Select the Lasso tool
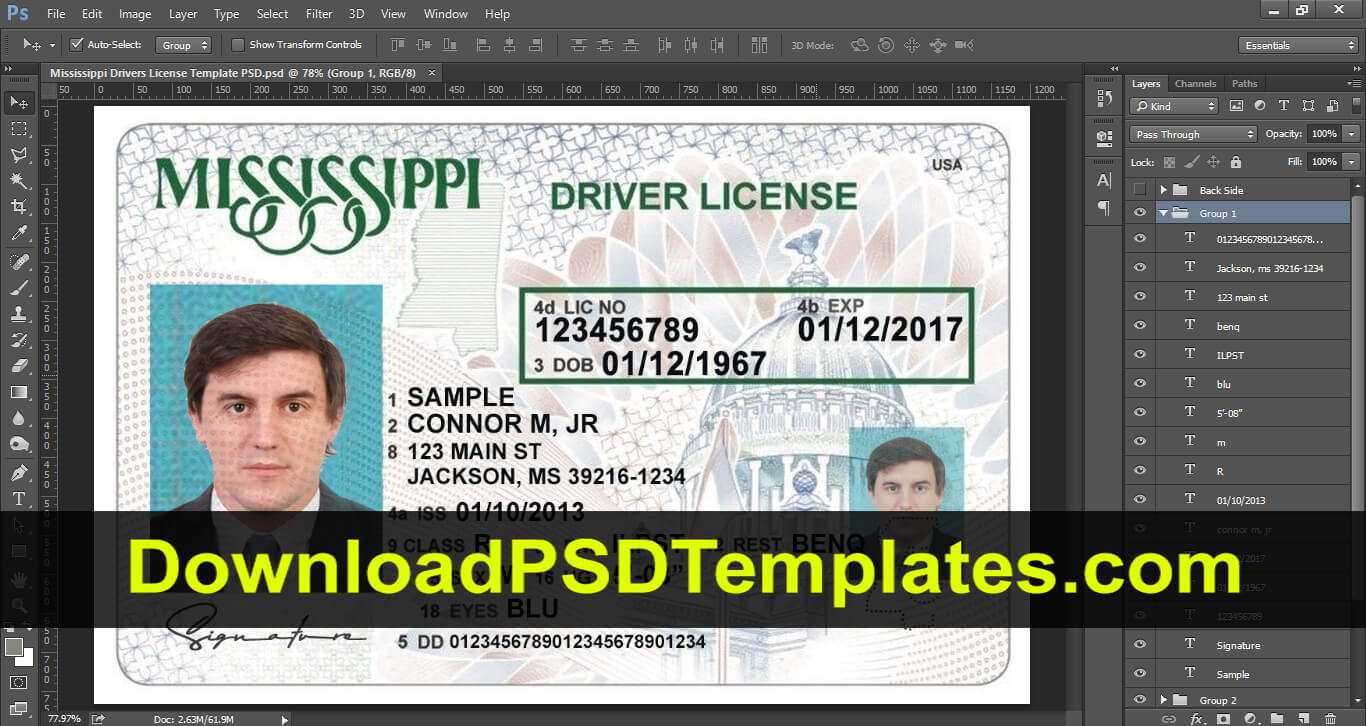This screenshot has width=1366, height=726. (x=18, y=155)
